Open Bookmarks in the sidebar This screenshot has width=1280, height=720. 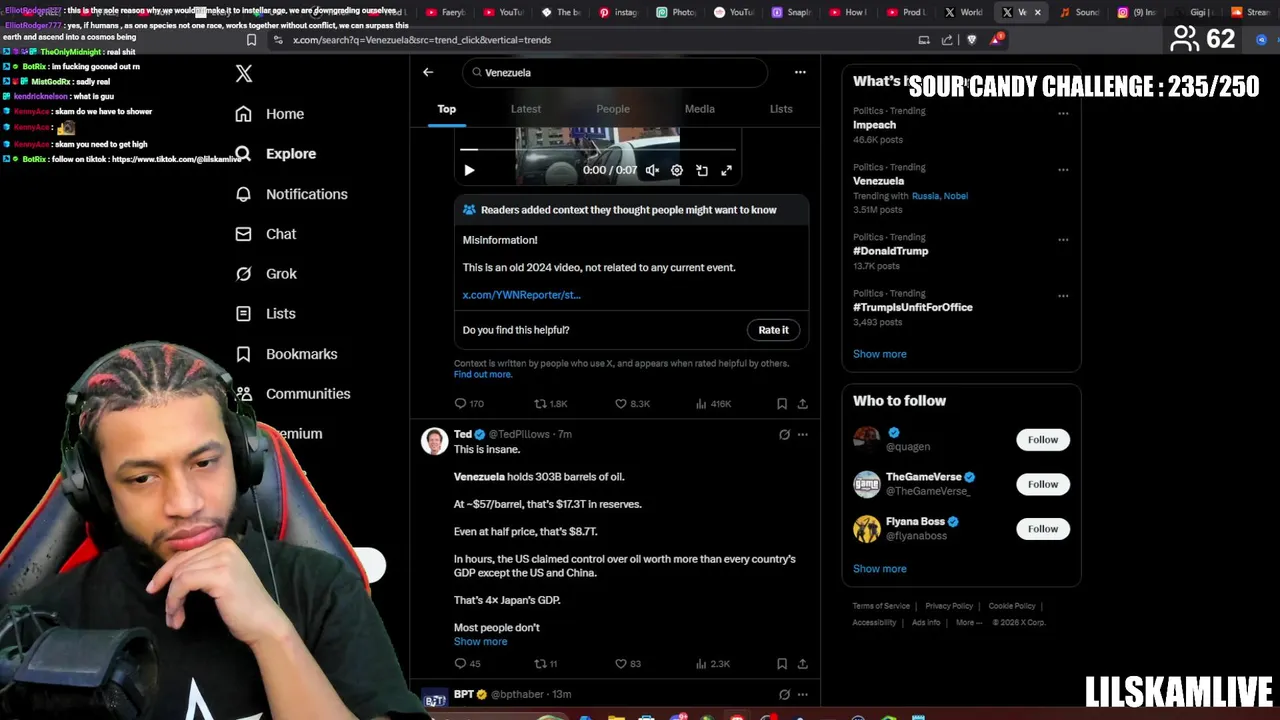click(286, 354)
